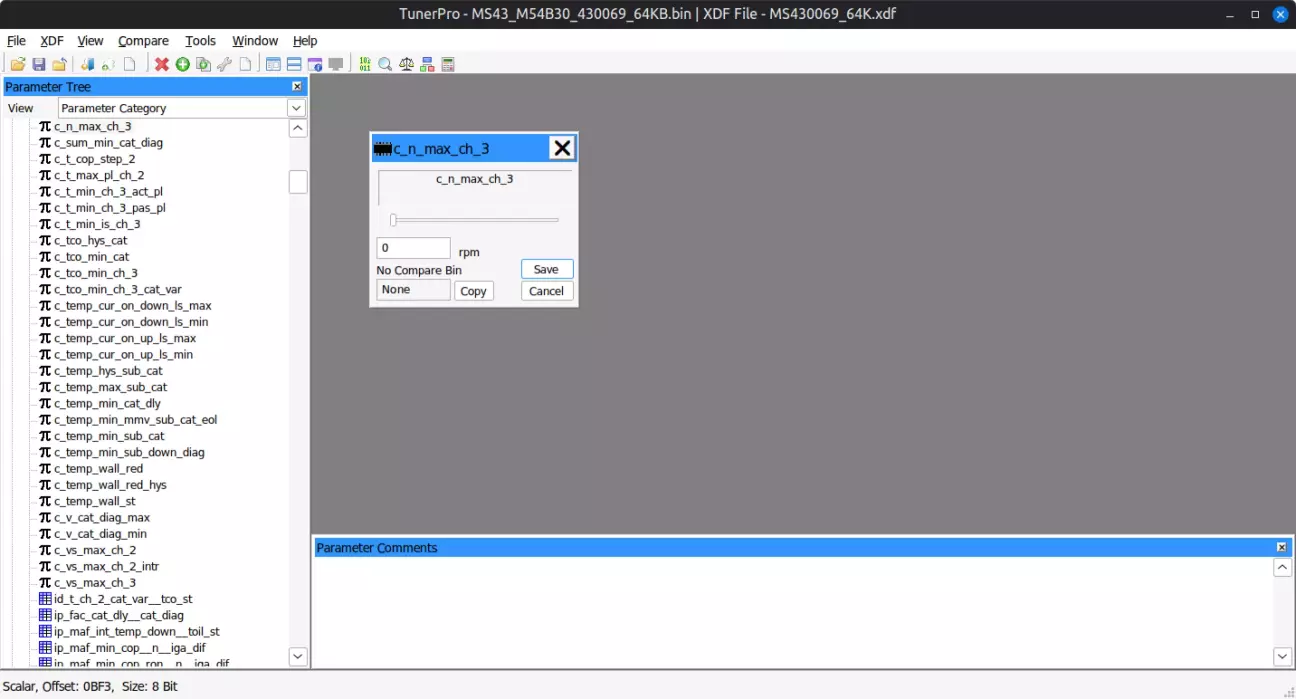Click the green plus add item icon
This screenshot has width=1296, height=699.
183,65
